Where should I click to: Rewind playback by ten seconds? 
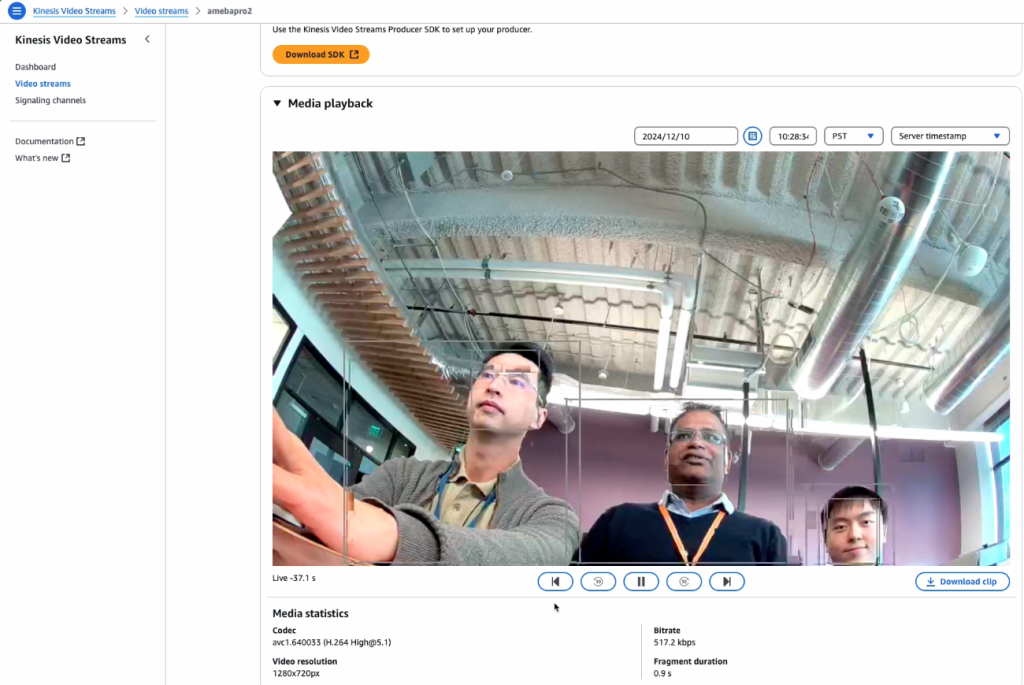point(598,581)
